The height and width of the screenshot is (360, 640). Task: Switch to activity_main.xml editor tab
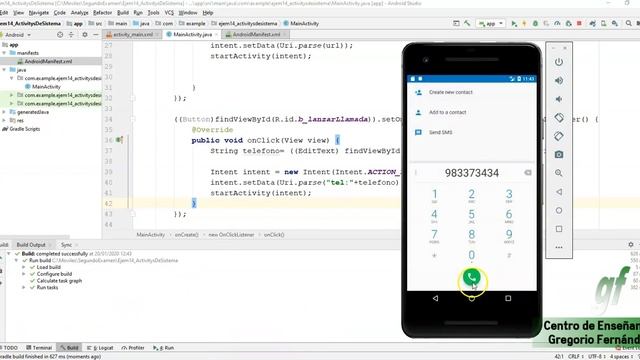click(132, 35)
